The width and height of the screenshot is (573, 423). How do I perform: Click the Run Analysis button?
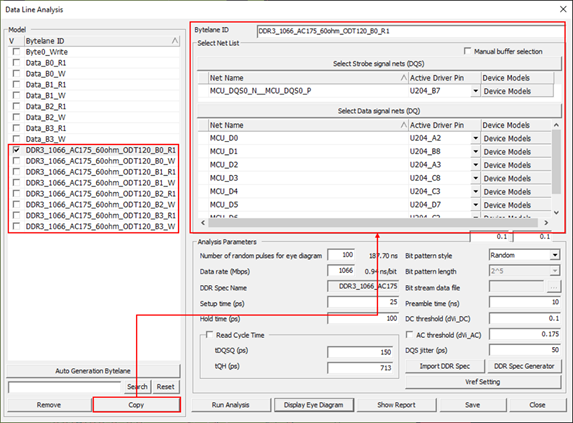coord(231,405)
